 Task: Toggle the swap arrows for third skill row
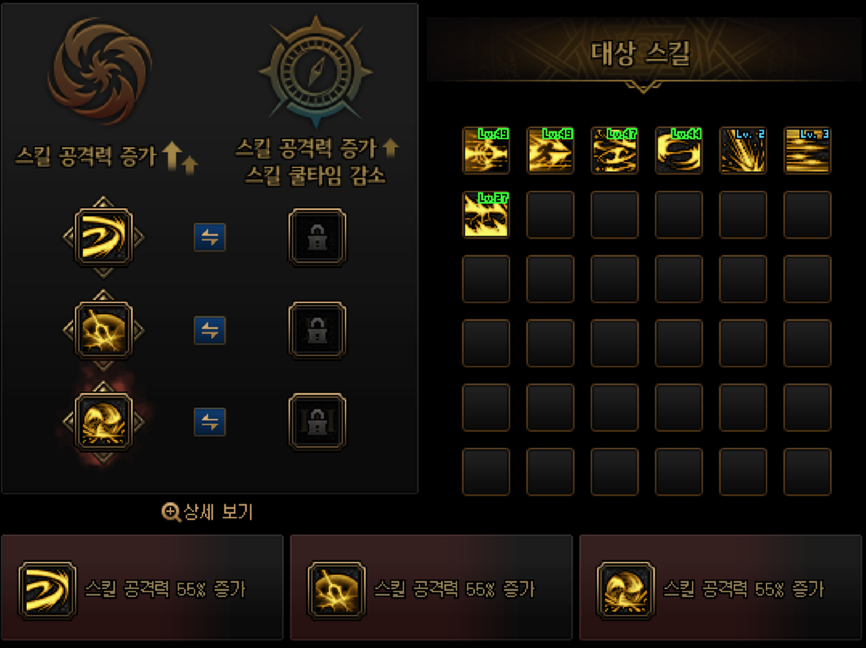210,422
